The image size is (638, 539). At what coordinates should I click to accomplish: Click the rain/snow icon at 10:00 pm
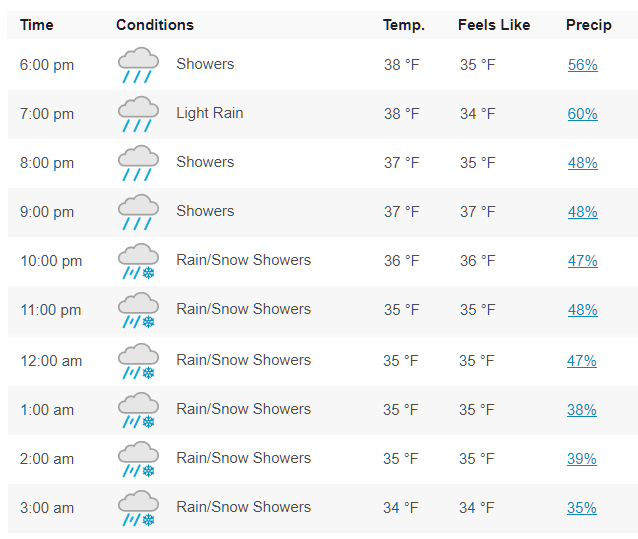pyautogui.click(x=138, y=261)
